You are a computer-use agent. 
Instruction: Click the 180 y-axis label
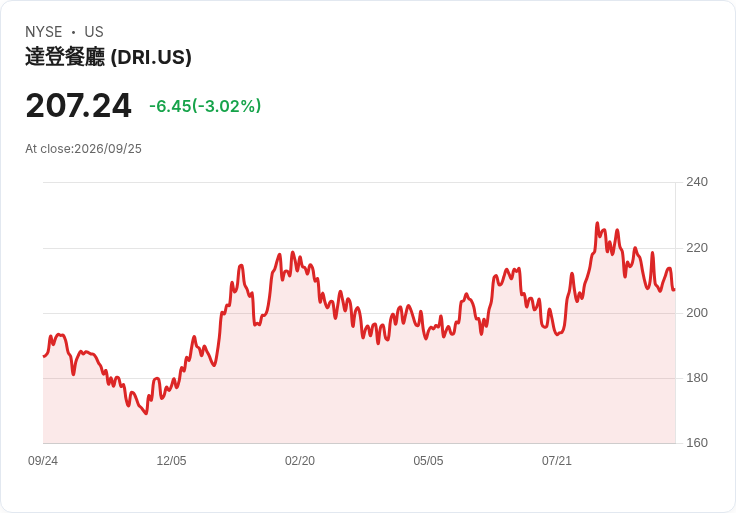click(x=697, y=378)
